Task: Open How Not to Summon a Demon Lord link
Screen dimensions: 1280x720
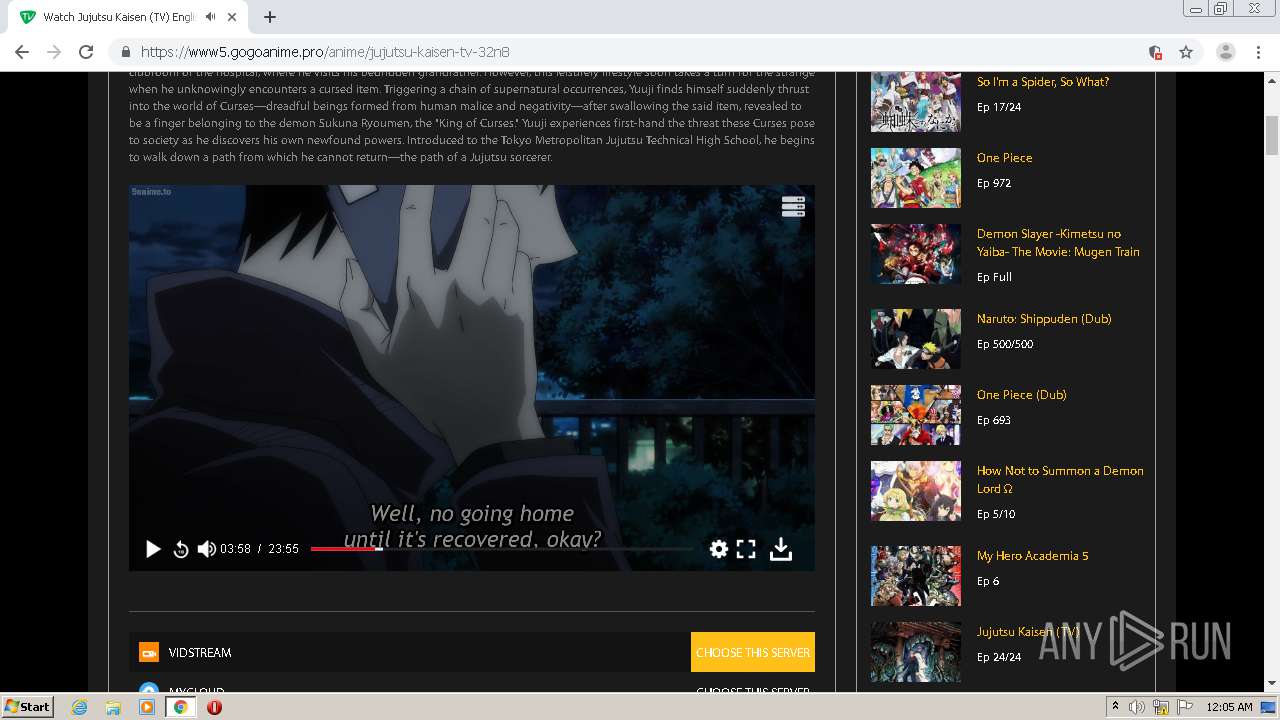Action: tap(1060, 480)
